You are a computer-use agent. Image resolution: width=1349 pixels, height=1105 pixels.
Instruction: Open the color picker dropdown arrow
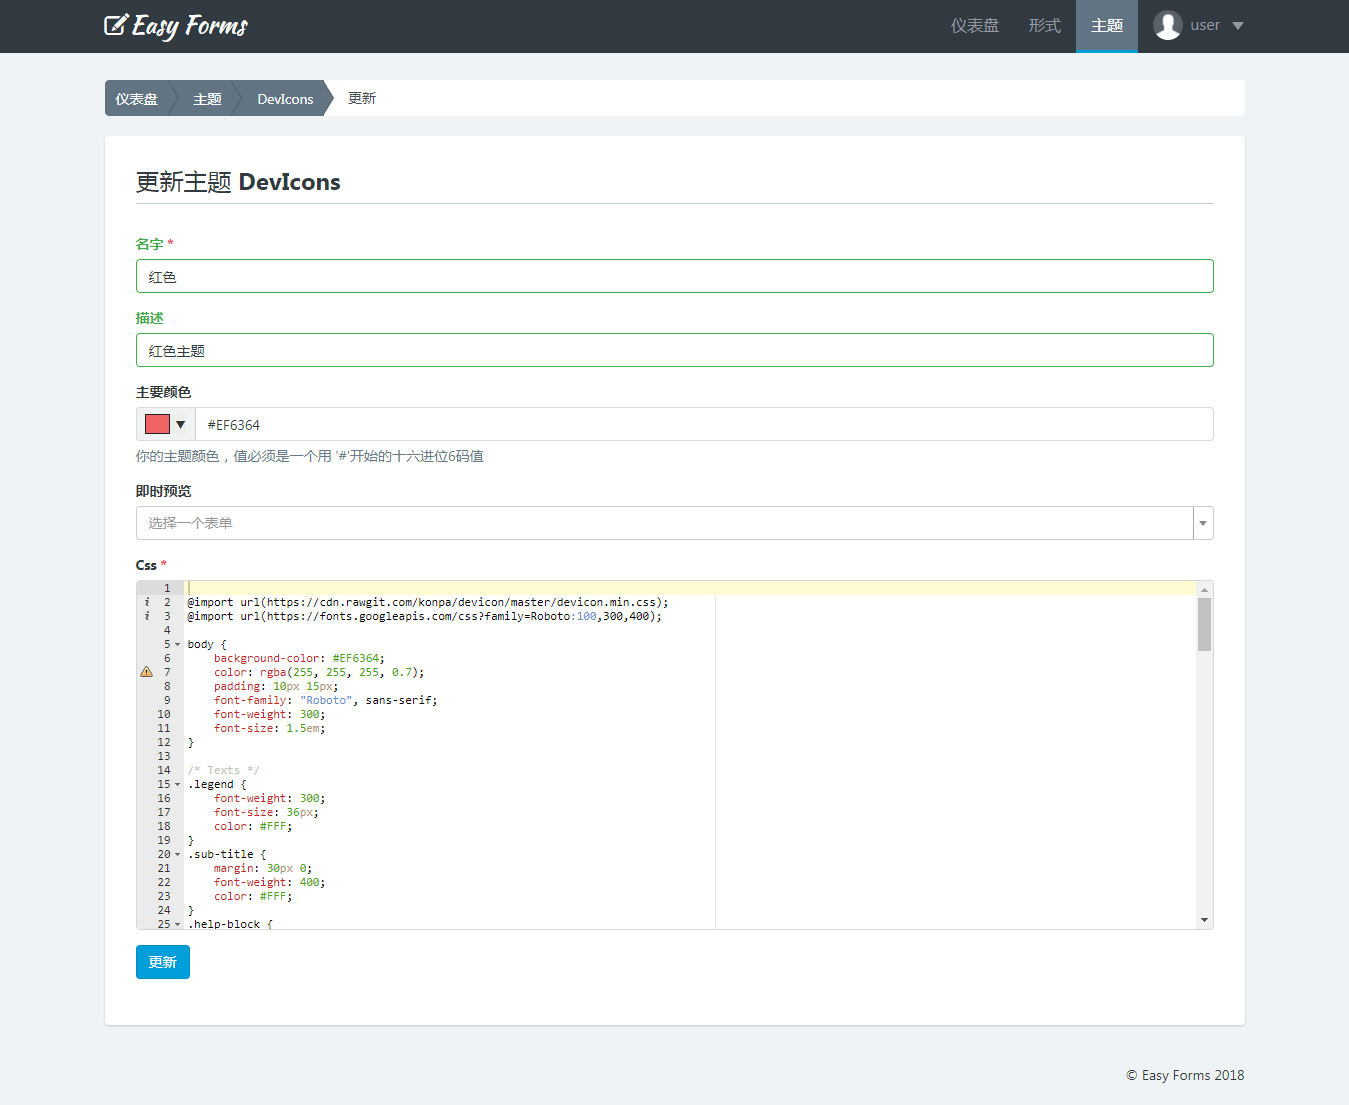[x=181, y=424]
